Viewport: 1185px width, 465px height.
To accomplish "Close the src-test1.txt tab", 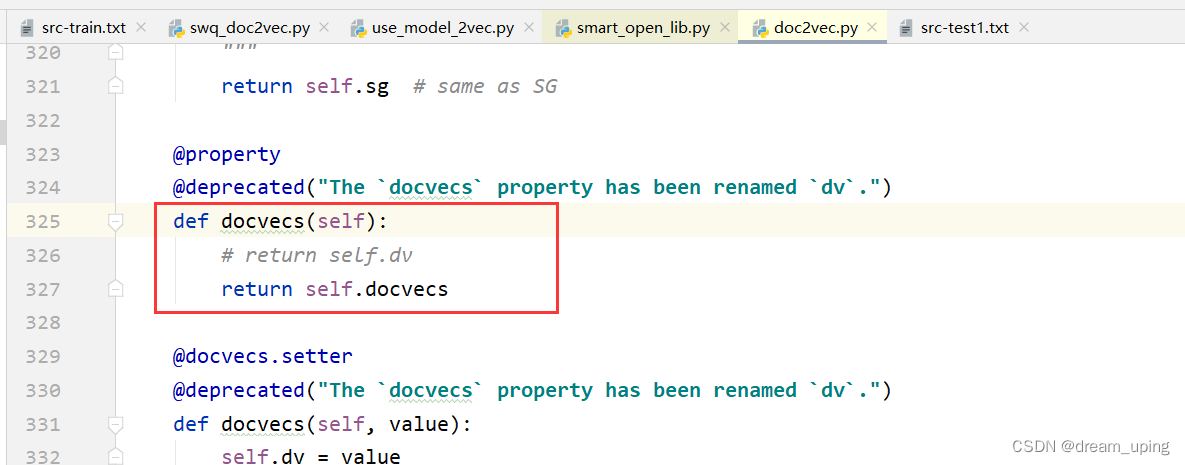I will (1024, 28).
